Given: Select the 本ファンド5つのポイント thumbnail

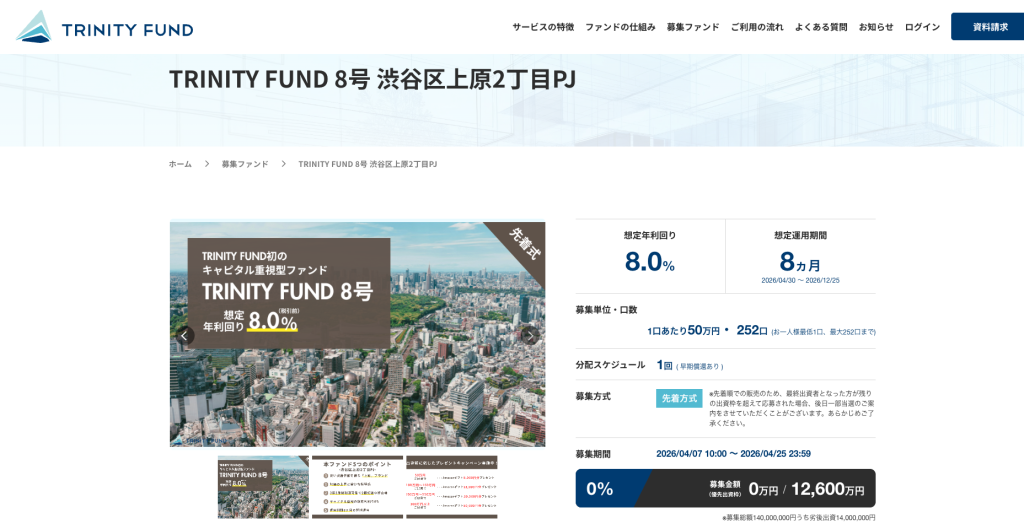Looking at the screenshot, I should point(357,487).
